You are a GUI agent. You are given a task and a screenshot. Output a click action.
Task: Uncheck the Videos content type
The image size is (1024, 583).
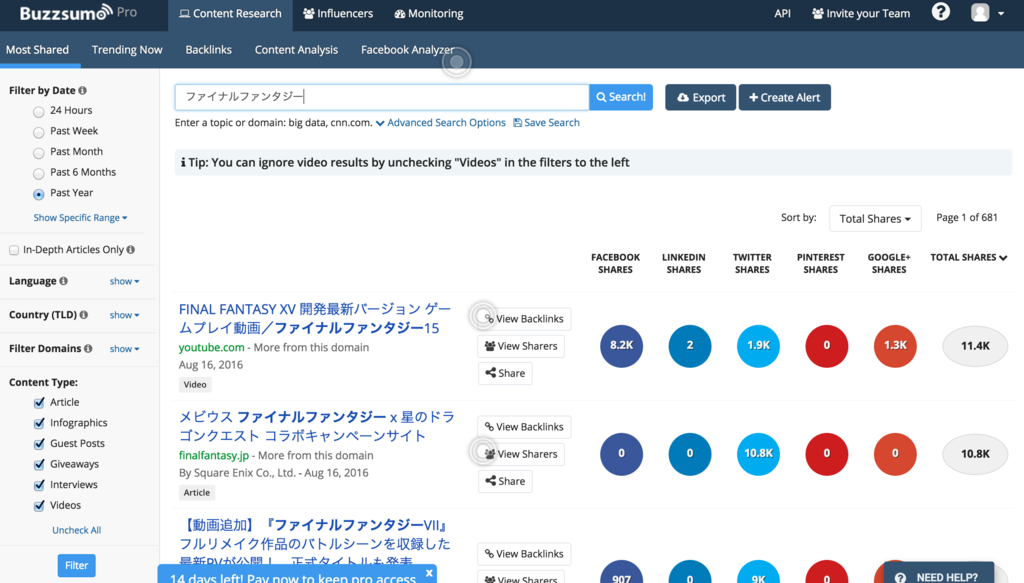39,505
